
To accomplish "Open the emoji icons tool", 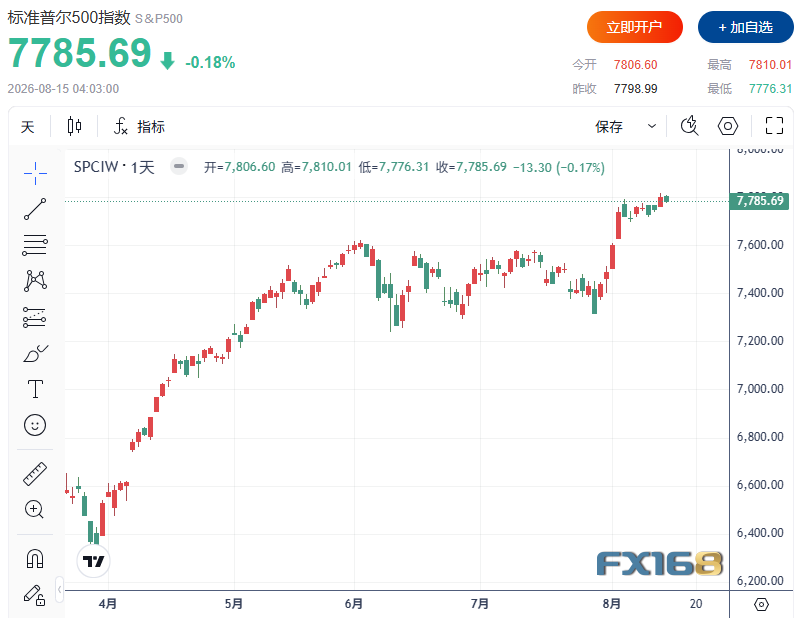I will [x=35, y=425].
